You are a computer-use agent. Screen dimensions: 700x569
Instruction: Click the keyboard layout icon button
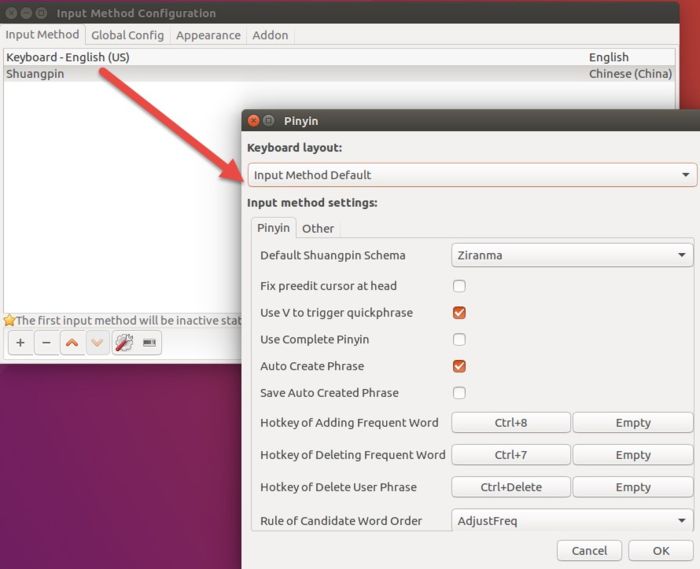(x=149, y=343)
